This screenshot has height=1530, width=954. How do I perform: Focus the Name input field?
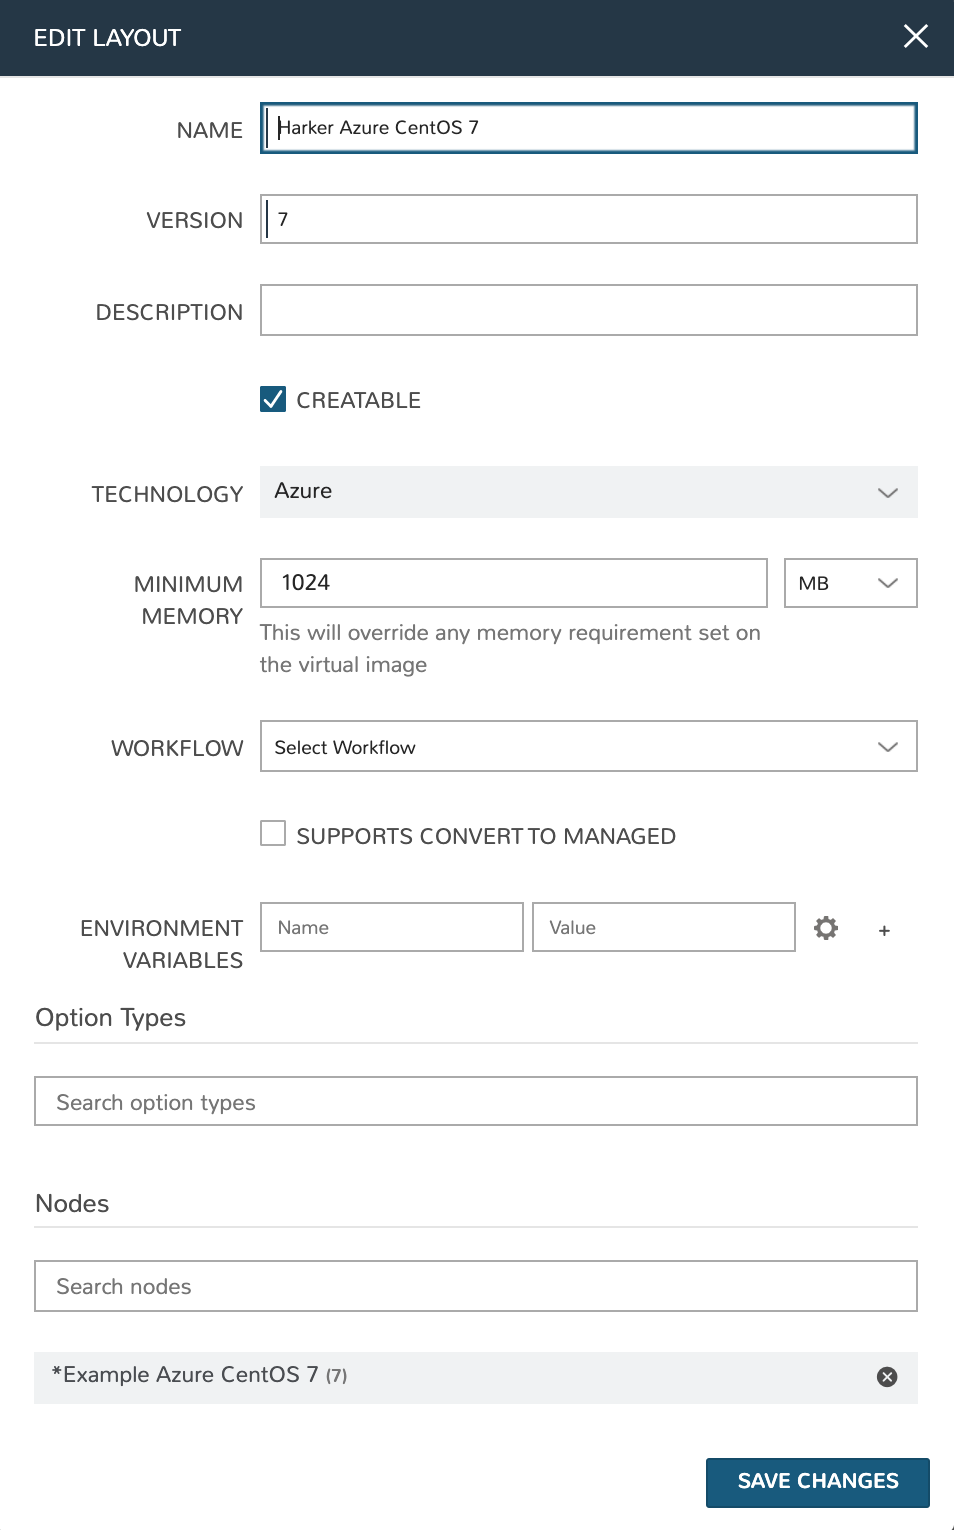[588, 128]
